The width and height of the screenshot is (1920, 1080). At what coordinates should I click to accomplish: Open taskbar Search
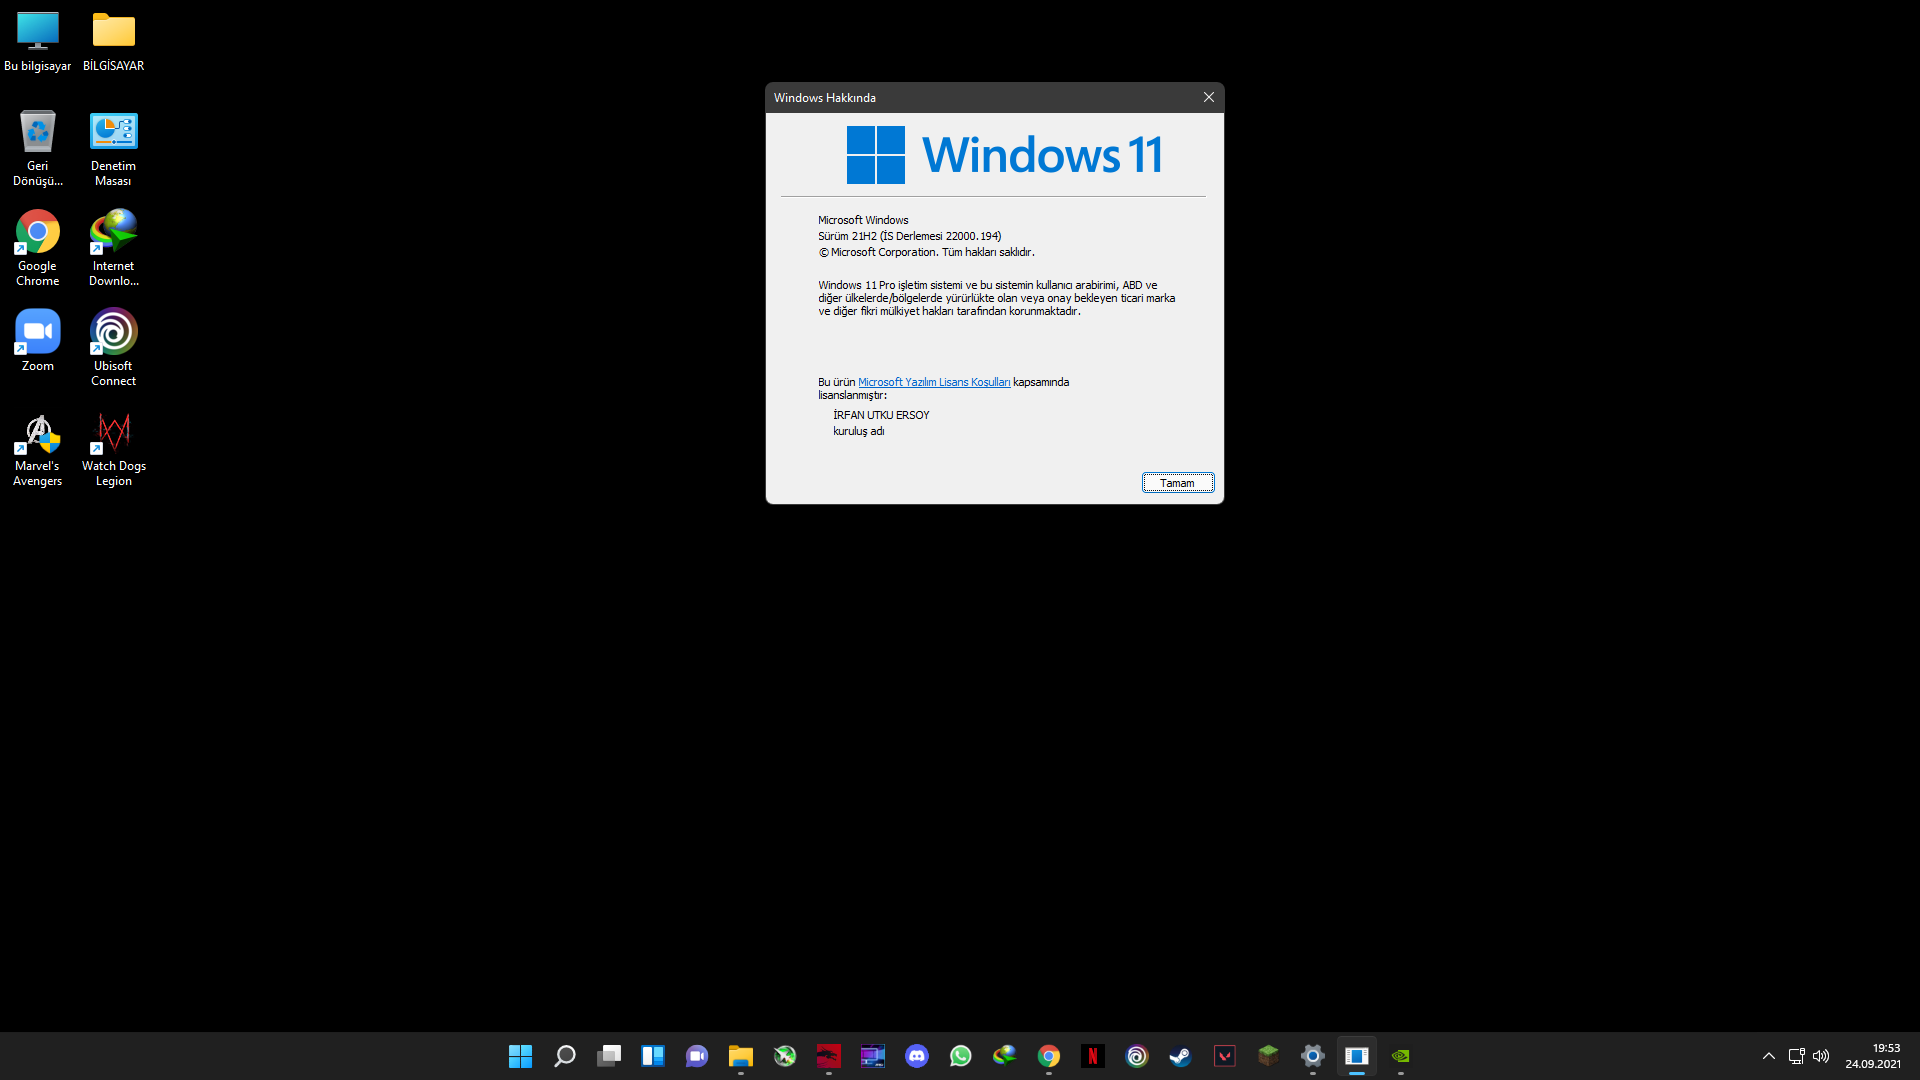564,1056
